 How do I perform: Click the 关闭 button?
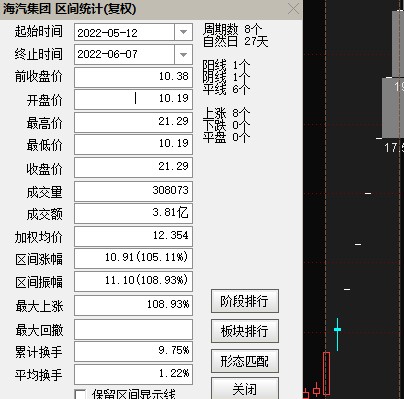point(245,388)
